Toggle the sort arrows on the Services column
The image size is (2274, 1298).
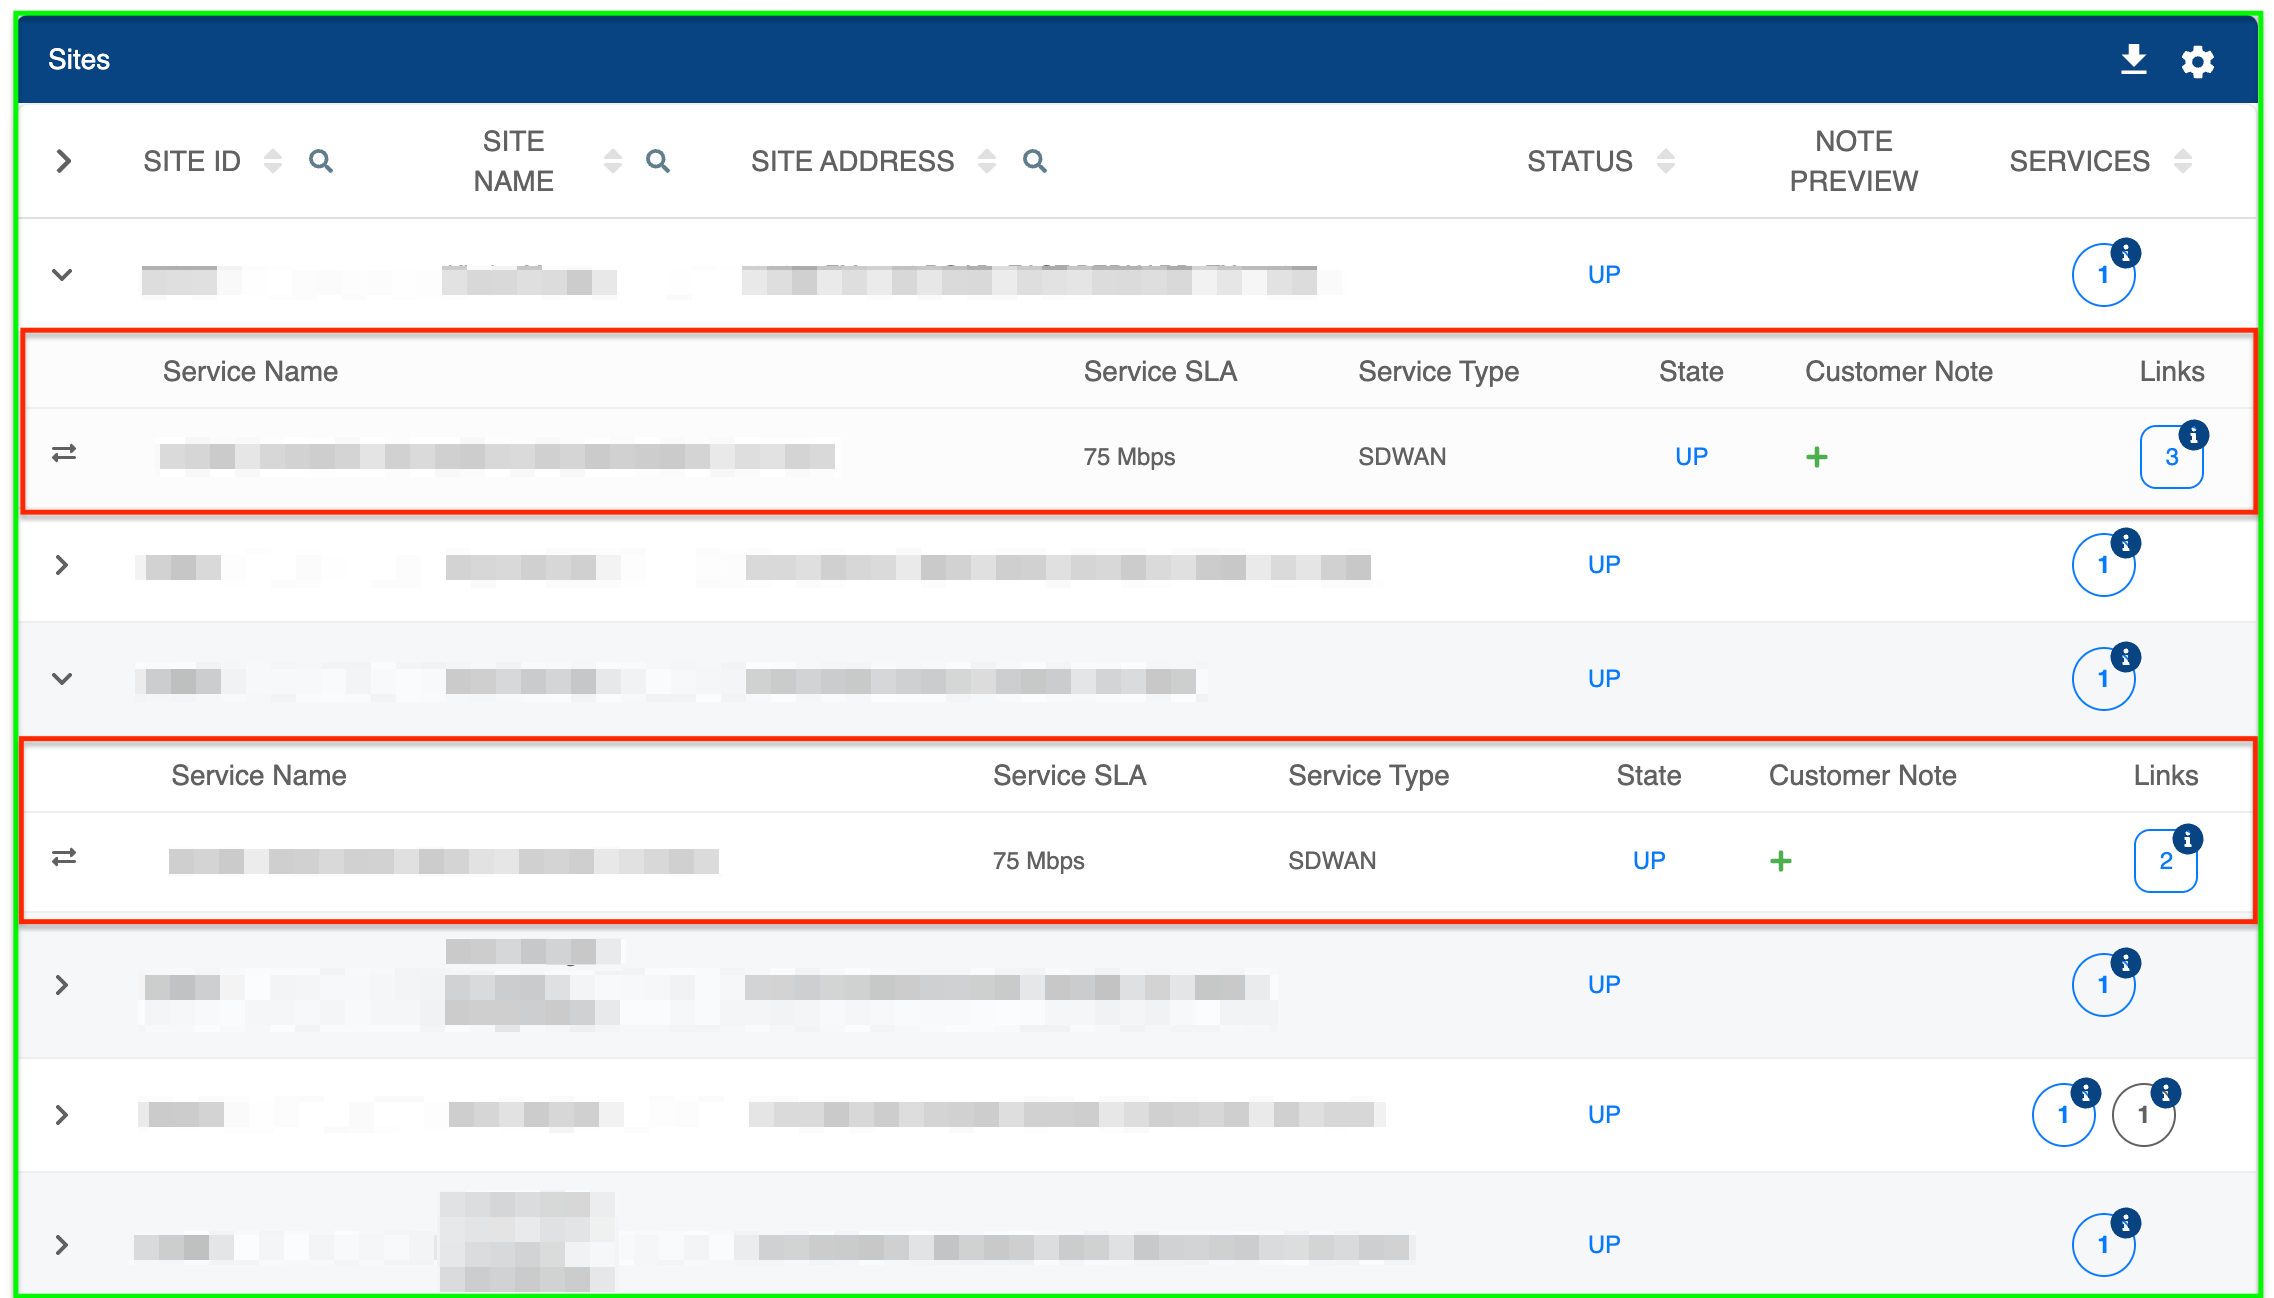(2182, 161)
